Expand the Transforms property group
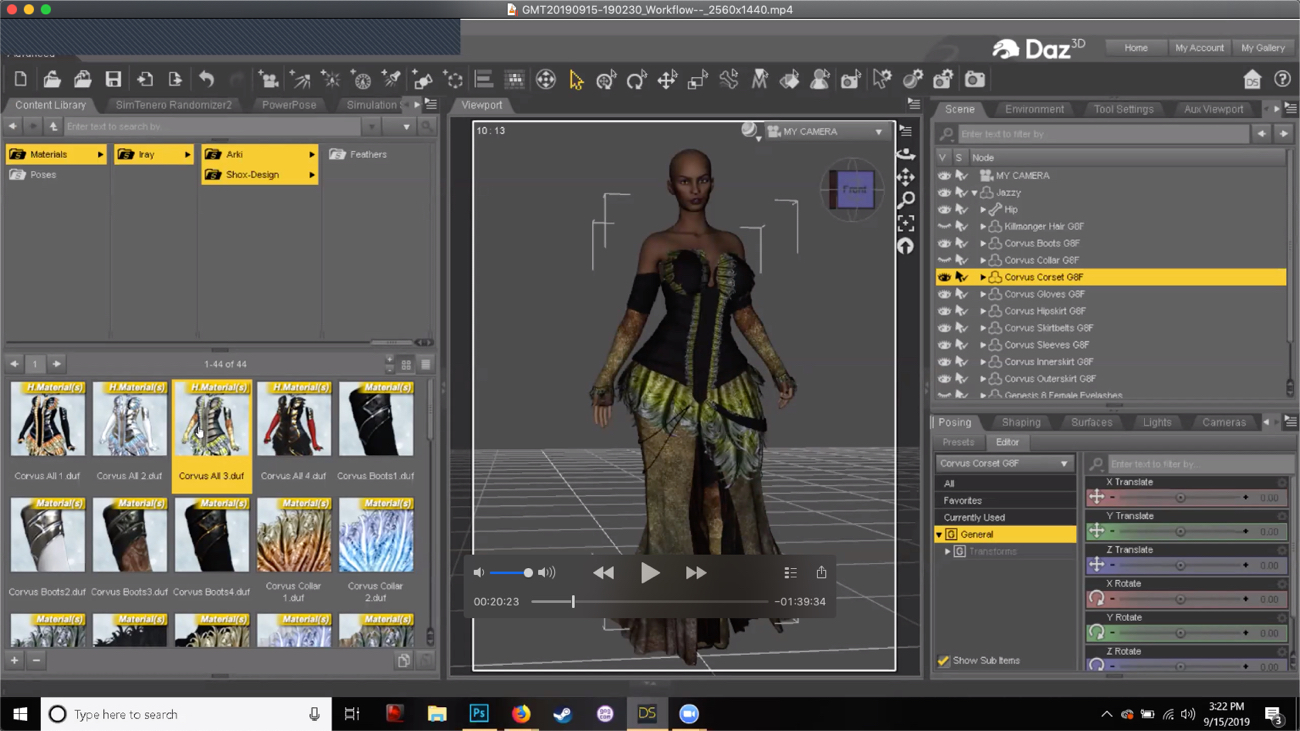Viewport: 1300px width, 731px height. click(x=948, y=552)
